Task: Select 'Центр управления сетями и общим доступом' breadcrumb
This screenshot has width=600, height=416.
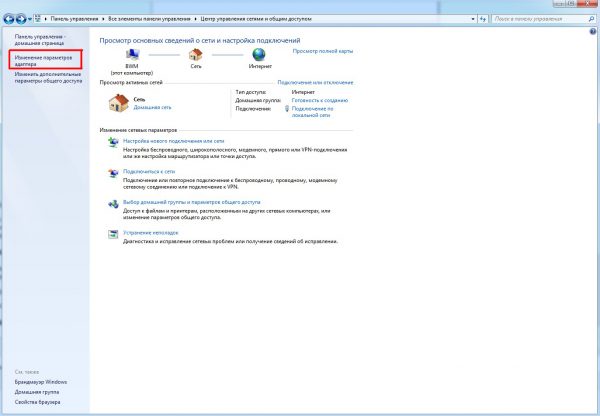Action: (x=256, y=19)
